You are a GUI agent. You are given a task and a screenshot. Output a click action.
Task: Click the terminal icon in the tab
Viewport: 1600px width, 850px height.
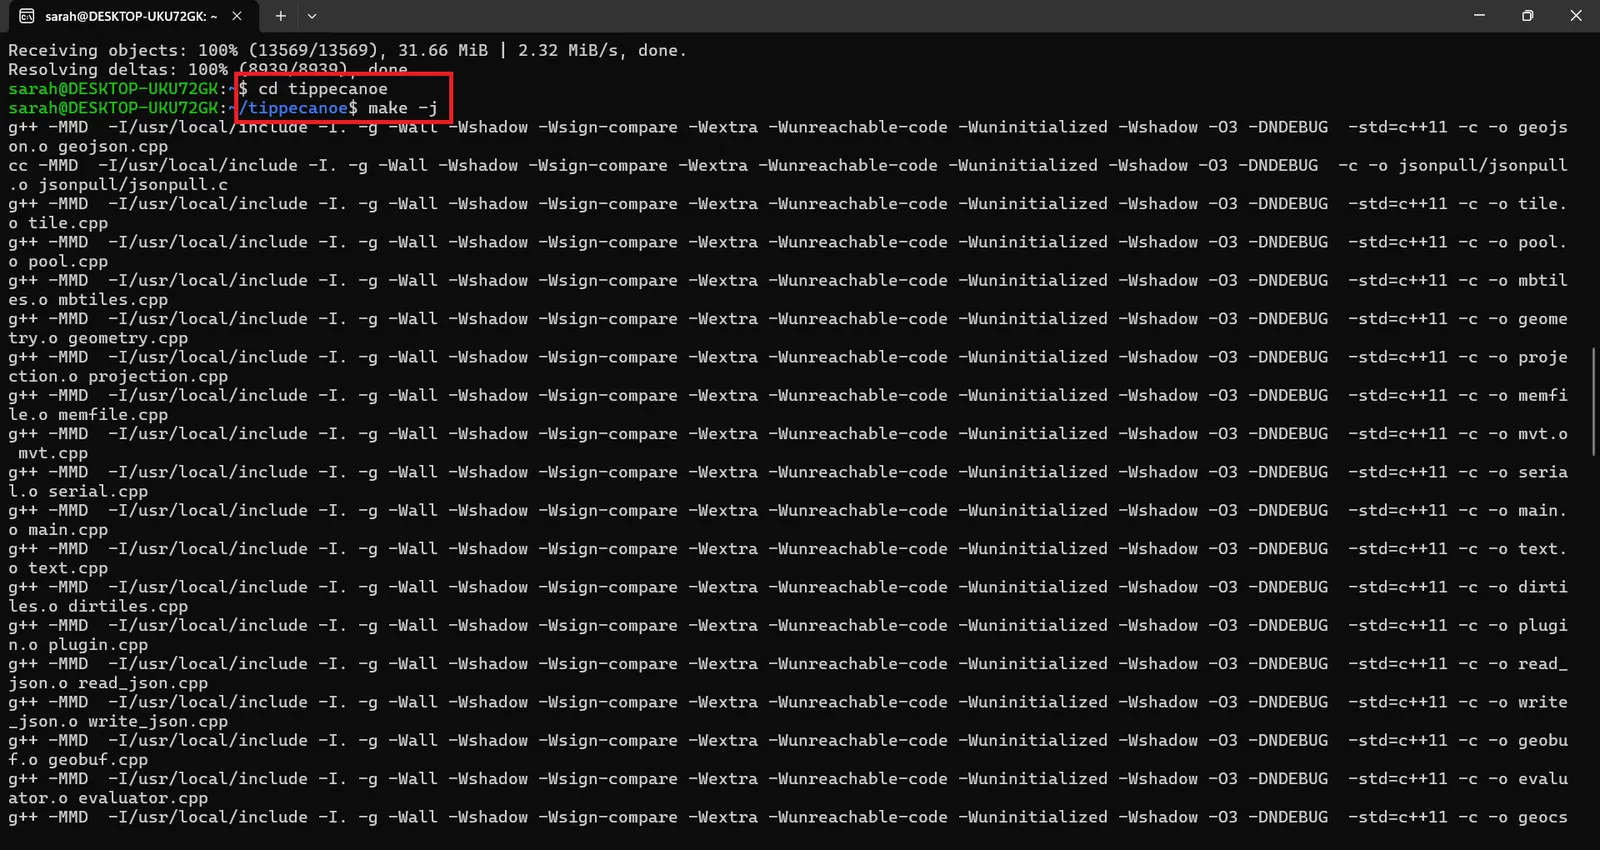tap(27, 16)
